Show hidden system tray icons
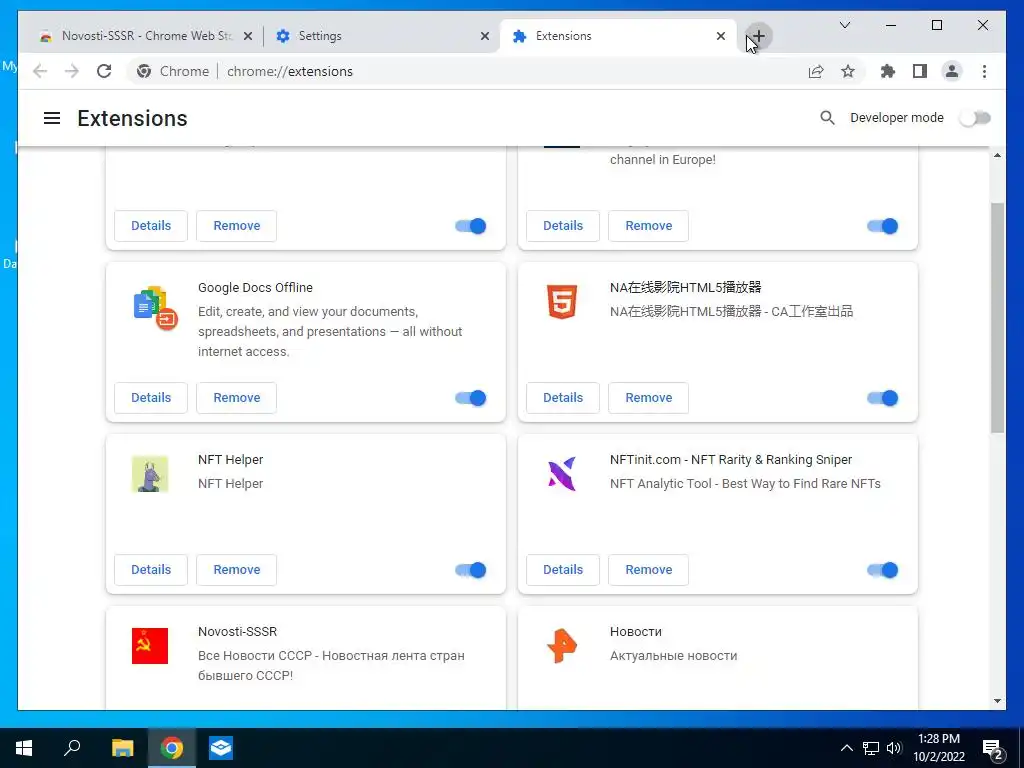This screenshot has width=1024, height=768. (846, 748)
